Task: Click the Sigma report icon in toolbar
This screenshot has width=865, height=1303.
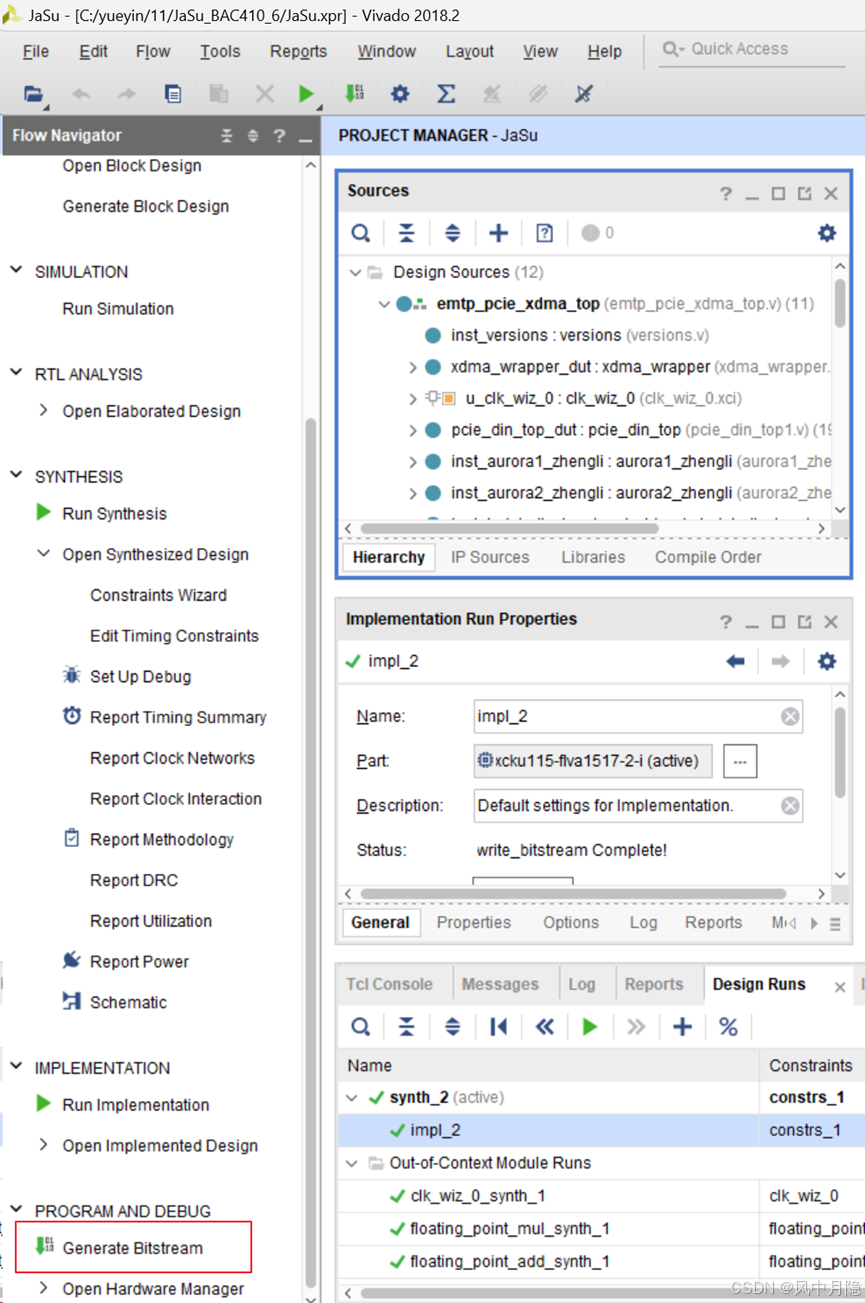Action: (x=446, y=94)
